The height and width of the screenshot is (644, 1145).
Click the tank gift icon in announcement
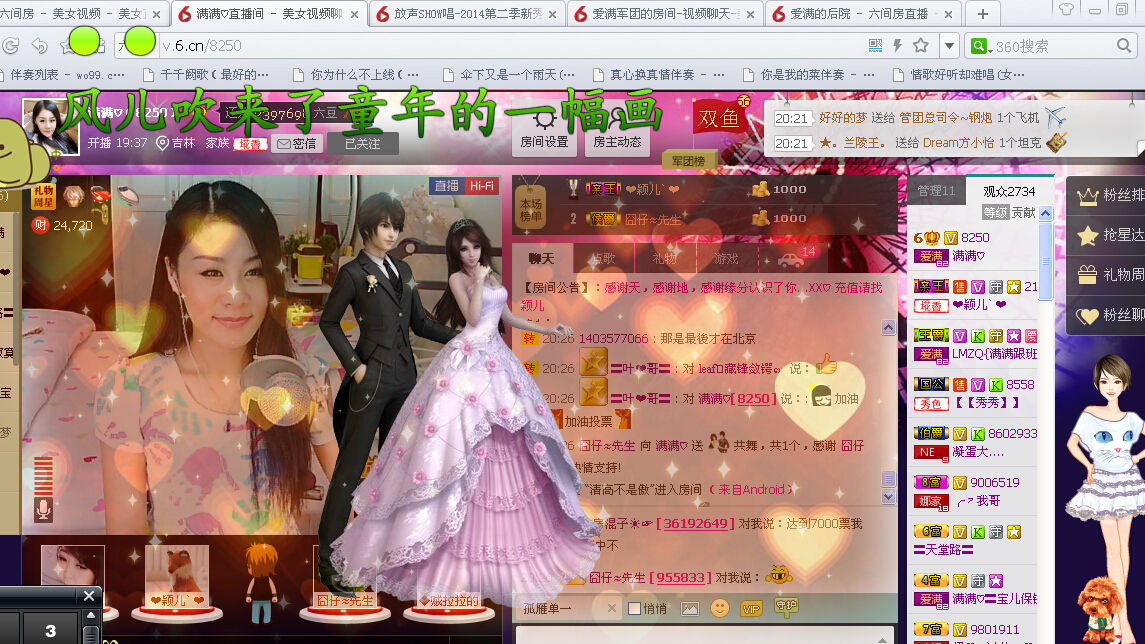click(1056, 142)
